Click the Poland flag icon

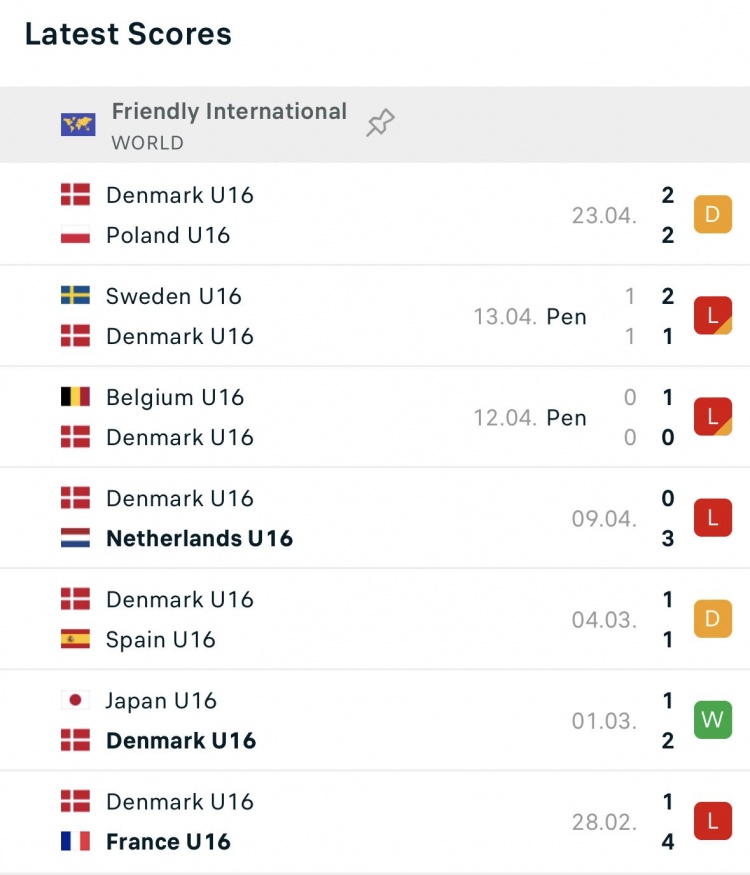pyautogui.click(x=75, y=235)
